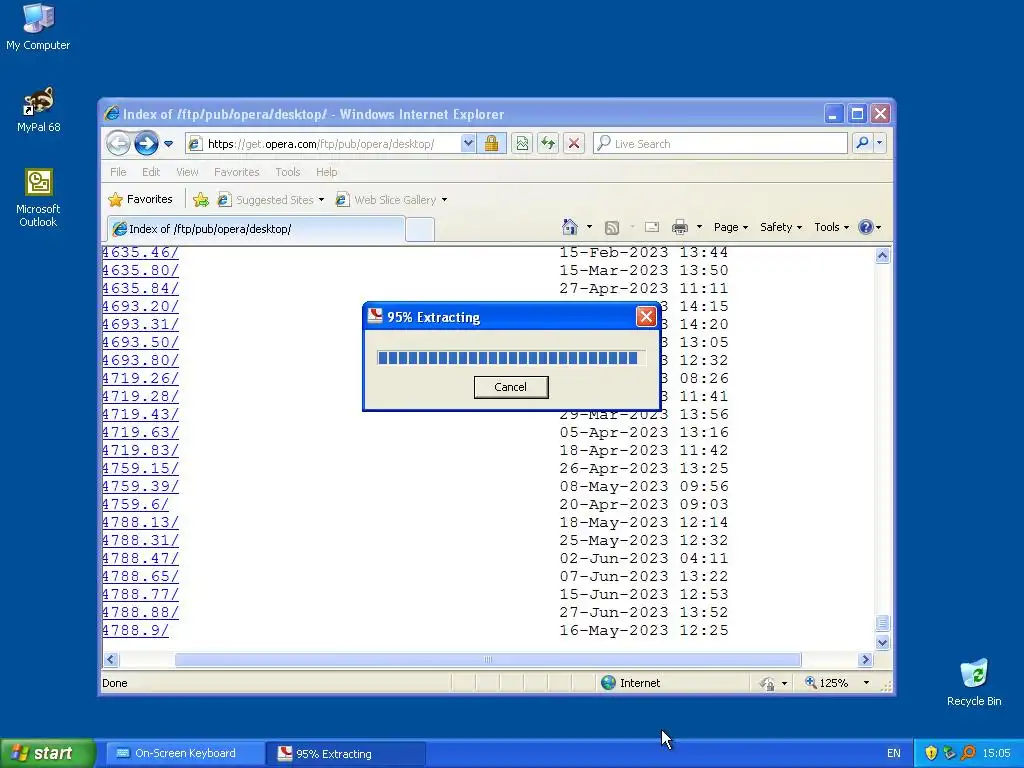Open the 4635.46/ directory link
This screenshot has height=768, width=1024.
click(140, 252)
